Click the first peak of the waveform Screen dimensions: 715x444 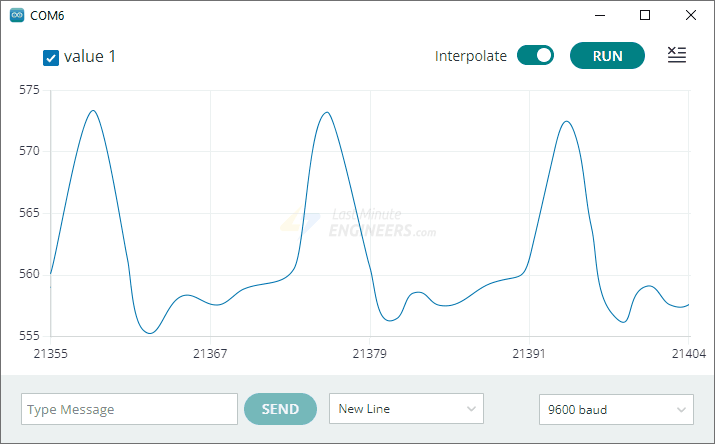93,111
